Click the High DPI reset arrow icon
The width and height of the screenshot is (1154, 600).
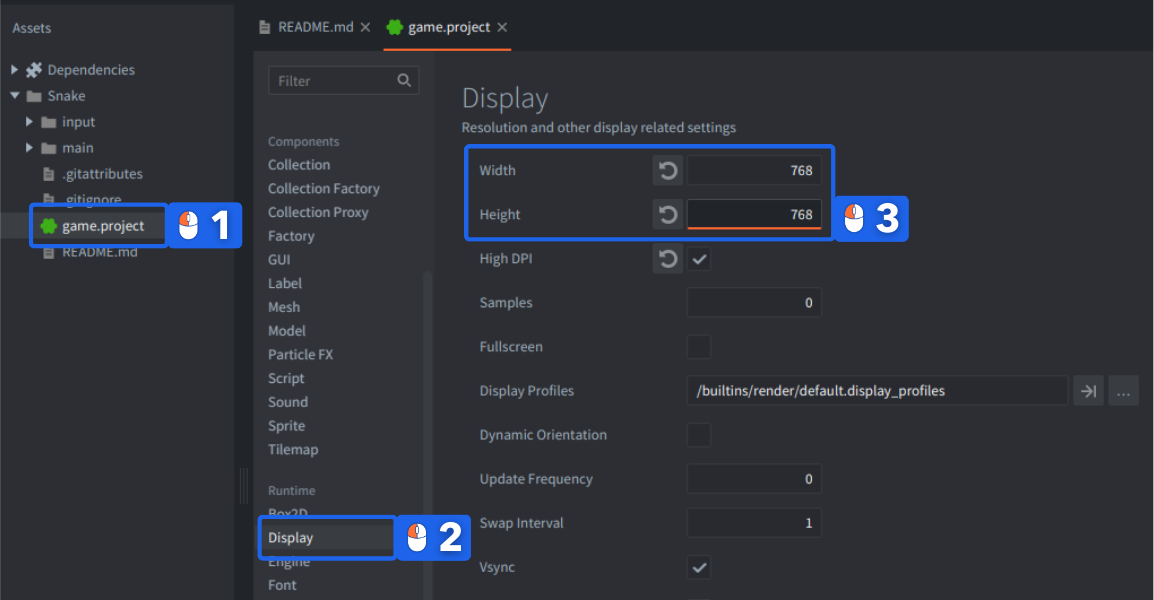668,259
